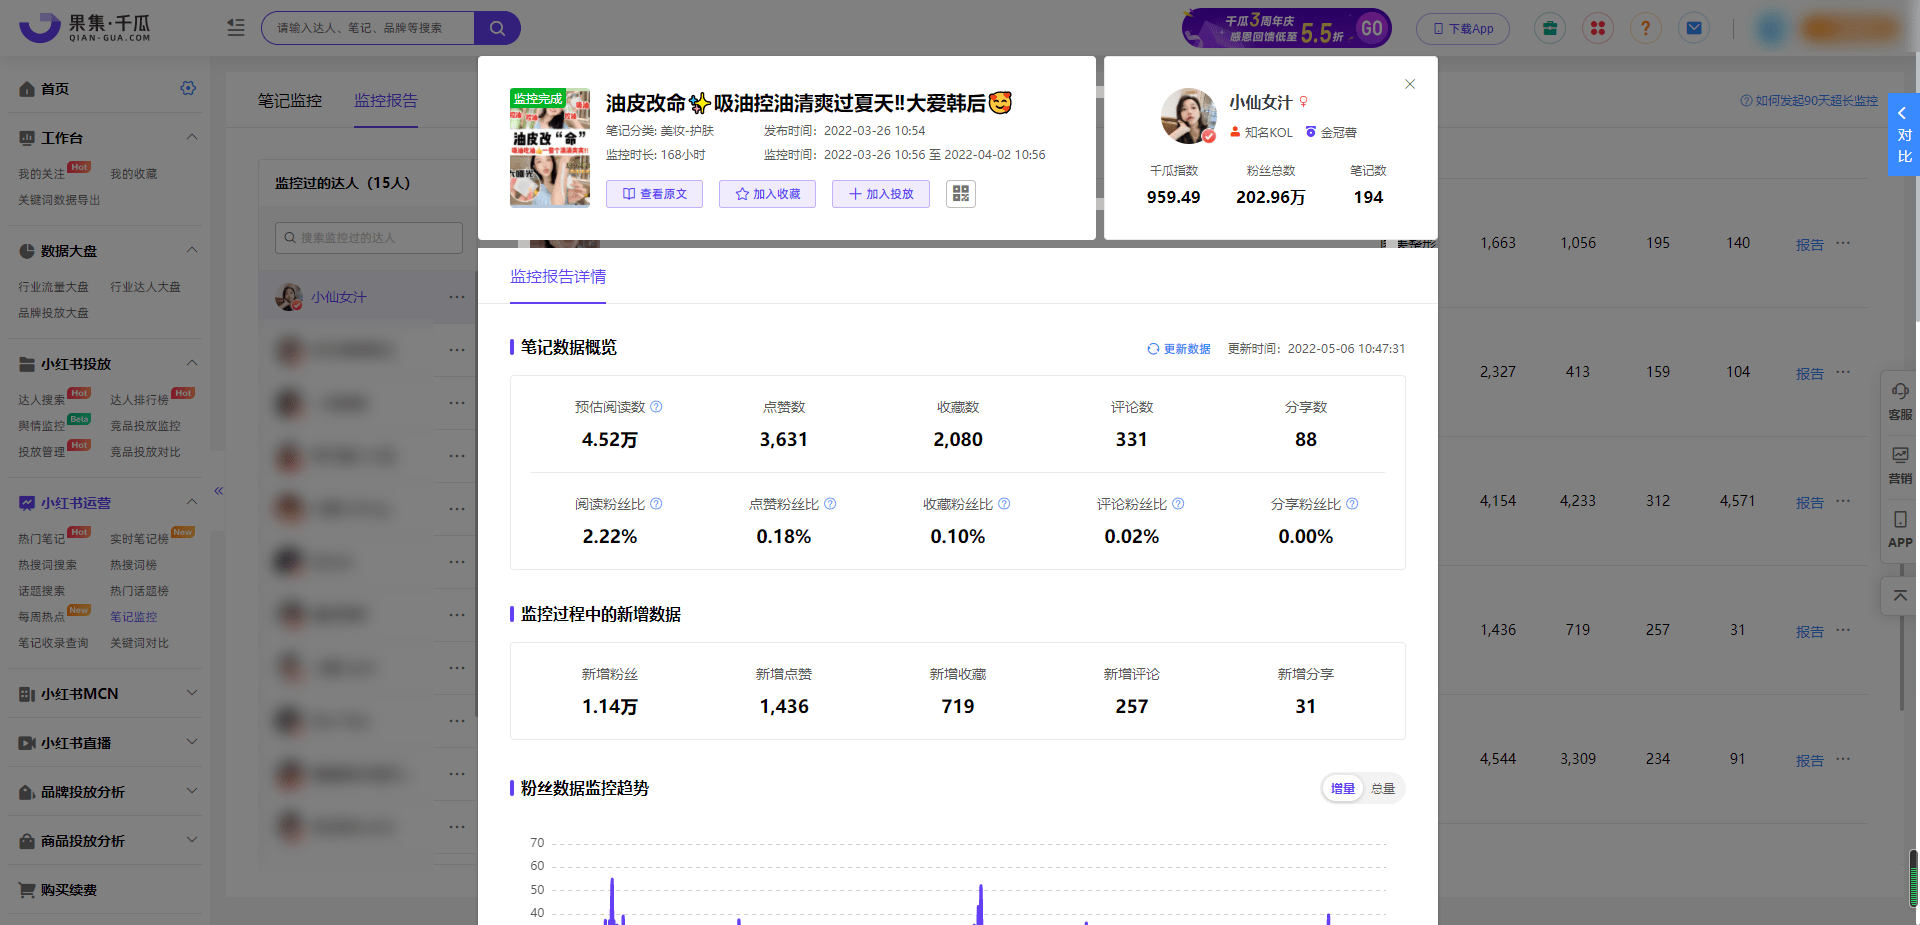
Task: Select the 监控报告详情 tab
Action: (558, 277)
